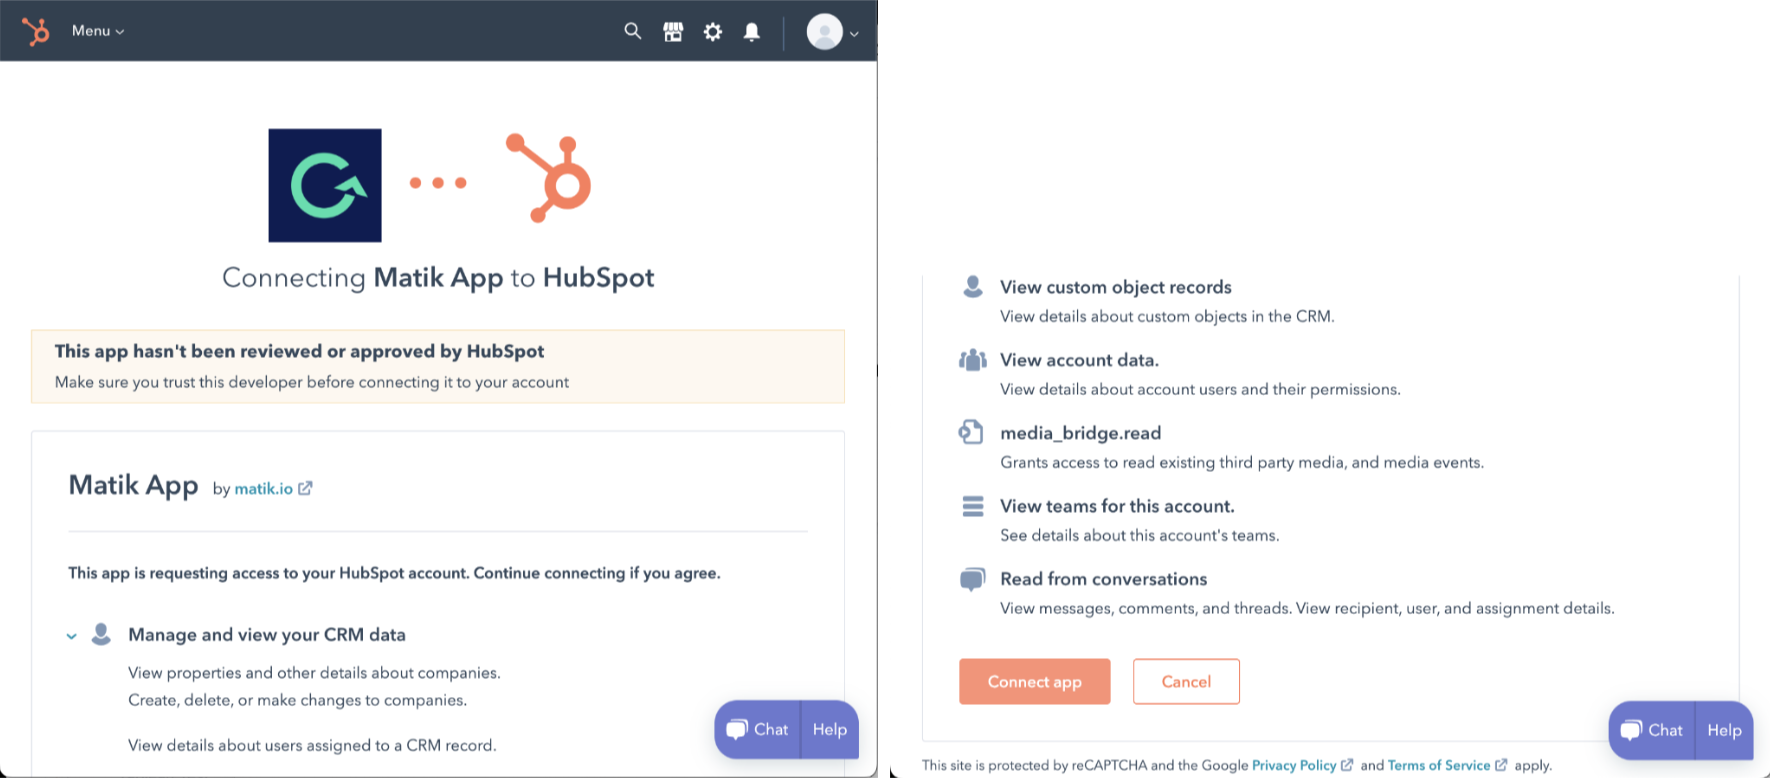The width and height of the screenshot is (1770, 778).
Task: Click the Matik App logo tile
Action: point(325,185)
